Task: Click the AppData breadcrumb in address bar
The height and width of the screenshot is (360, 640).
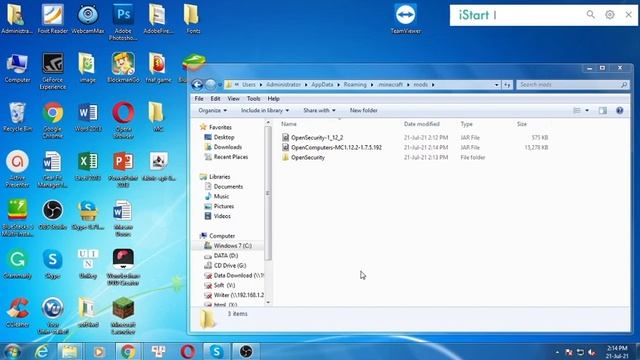Action: coord(322,84)
